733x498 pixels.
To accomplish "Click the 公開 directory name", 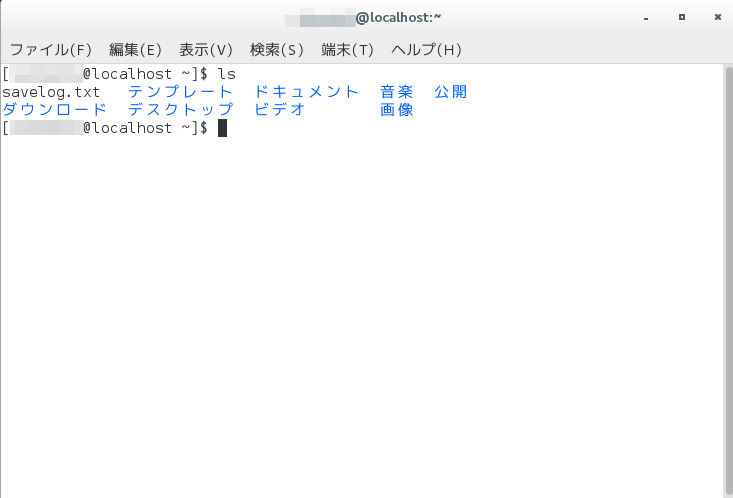I will coord(451,92).
